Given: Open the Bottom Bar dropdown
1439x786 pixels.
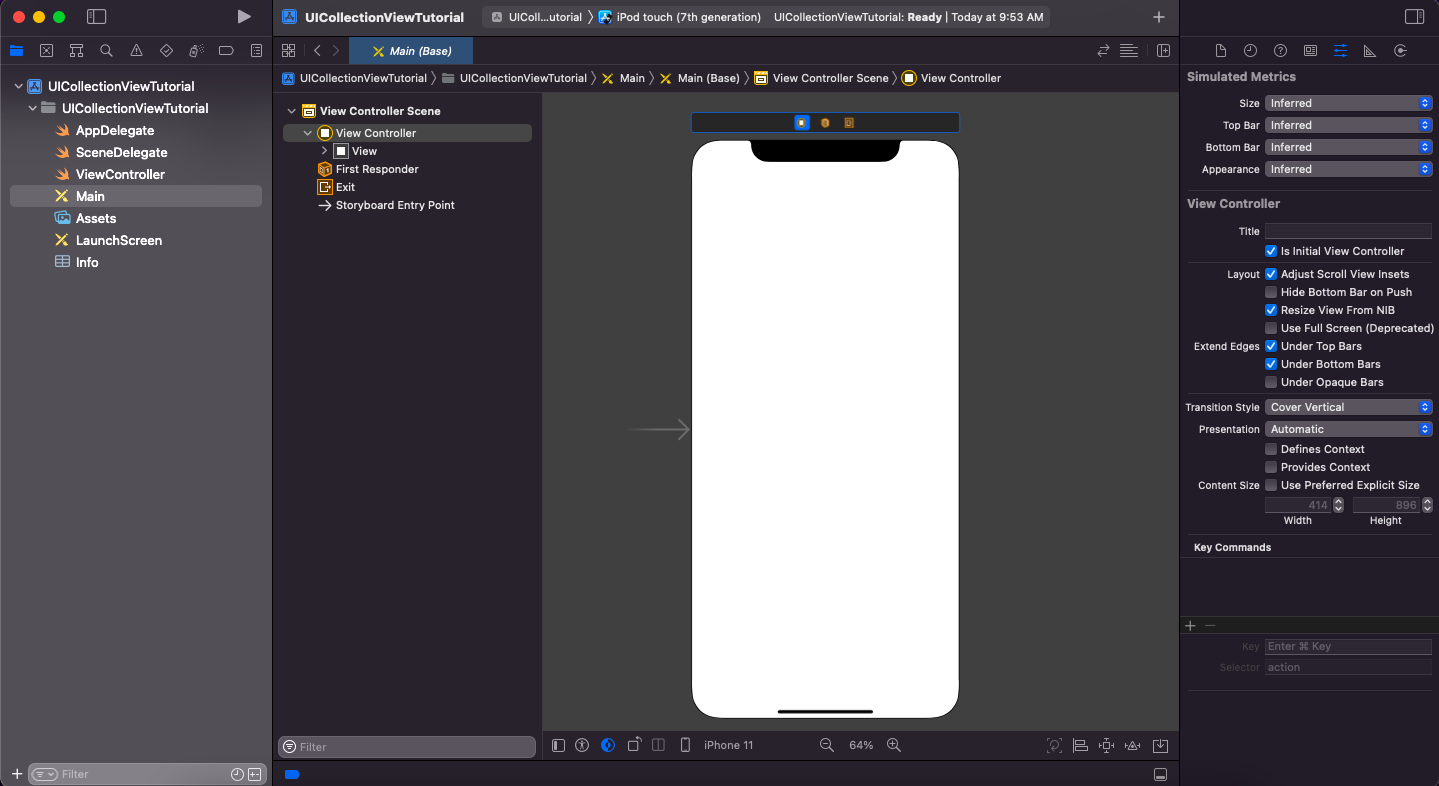Looking at the screenshot, I should pyautogui.click(x=1348, y=147).
